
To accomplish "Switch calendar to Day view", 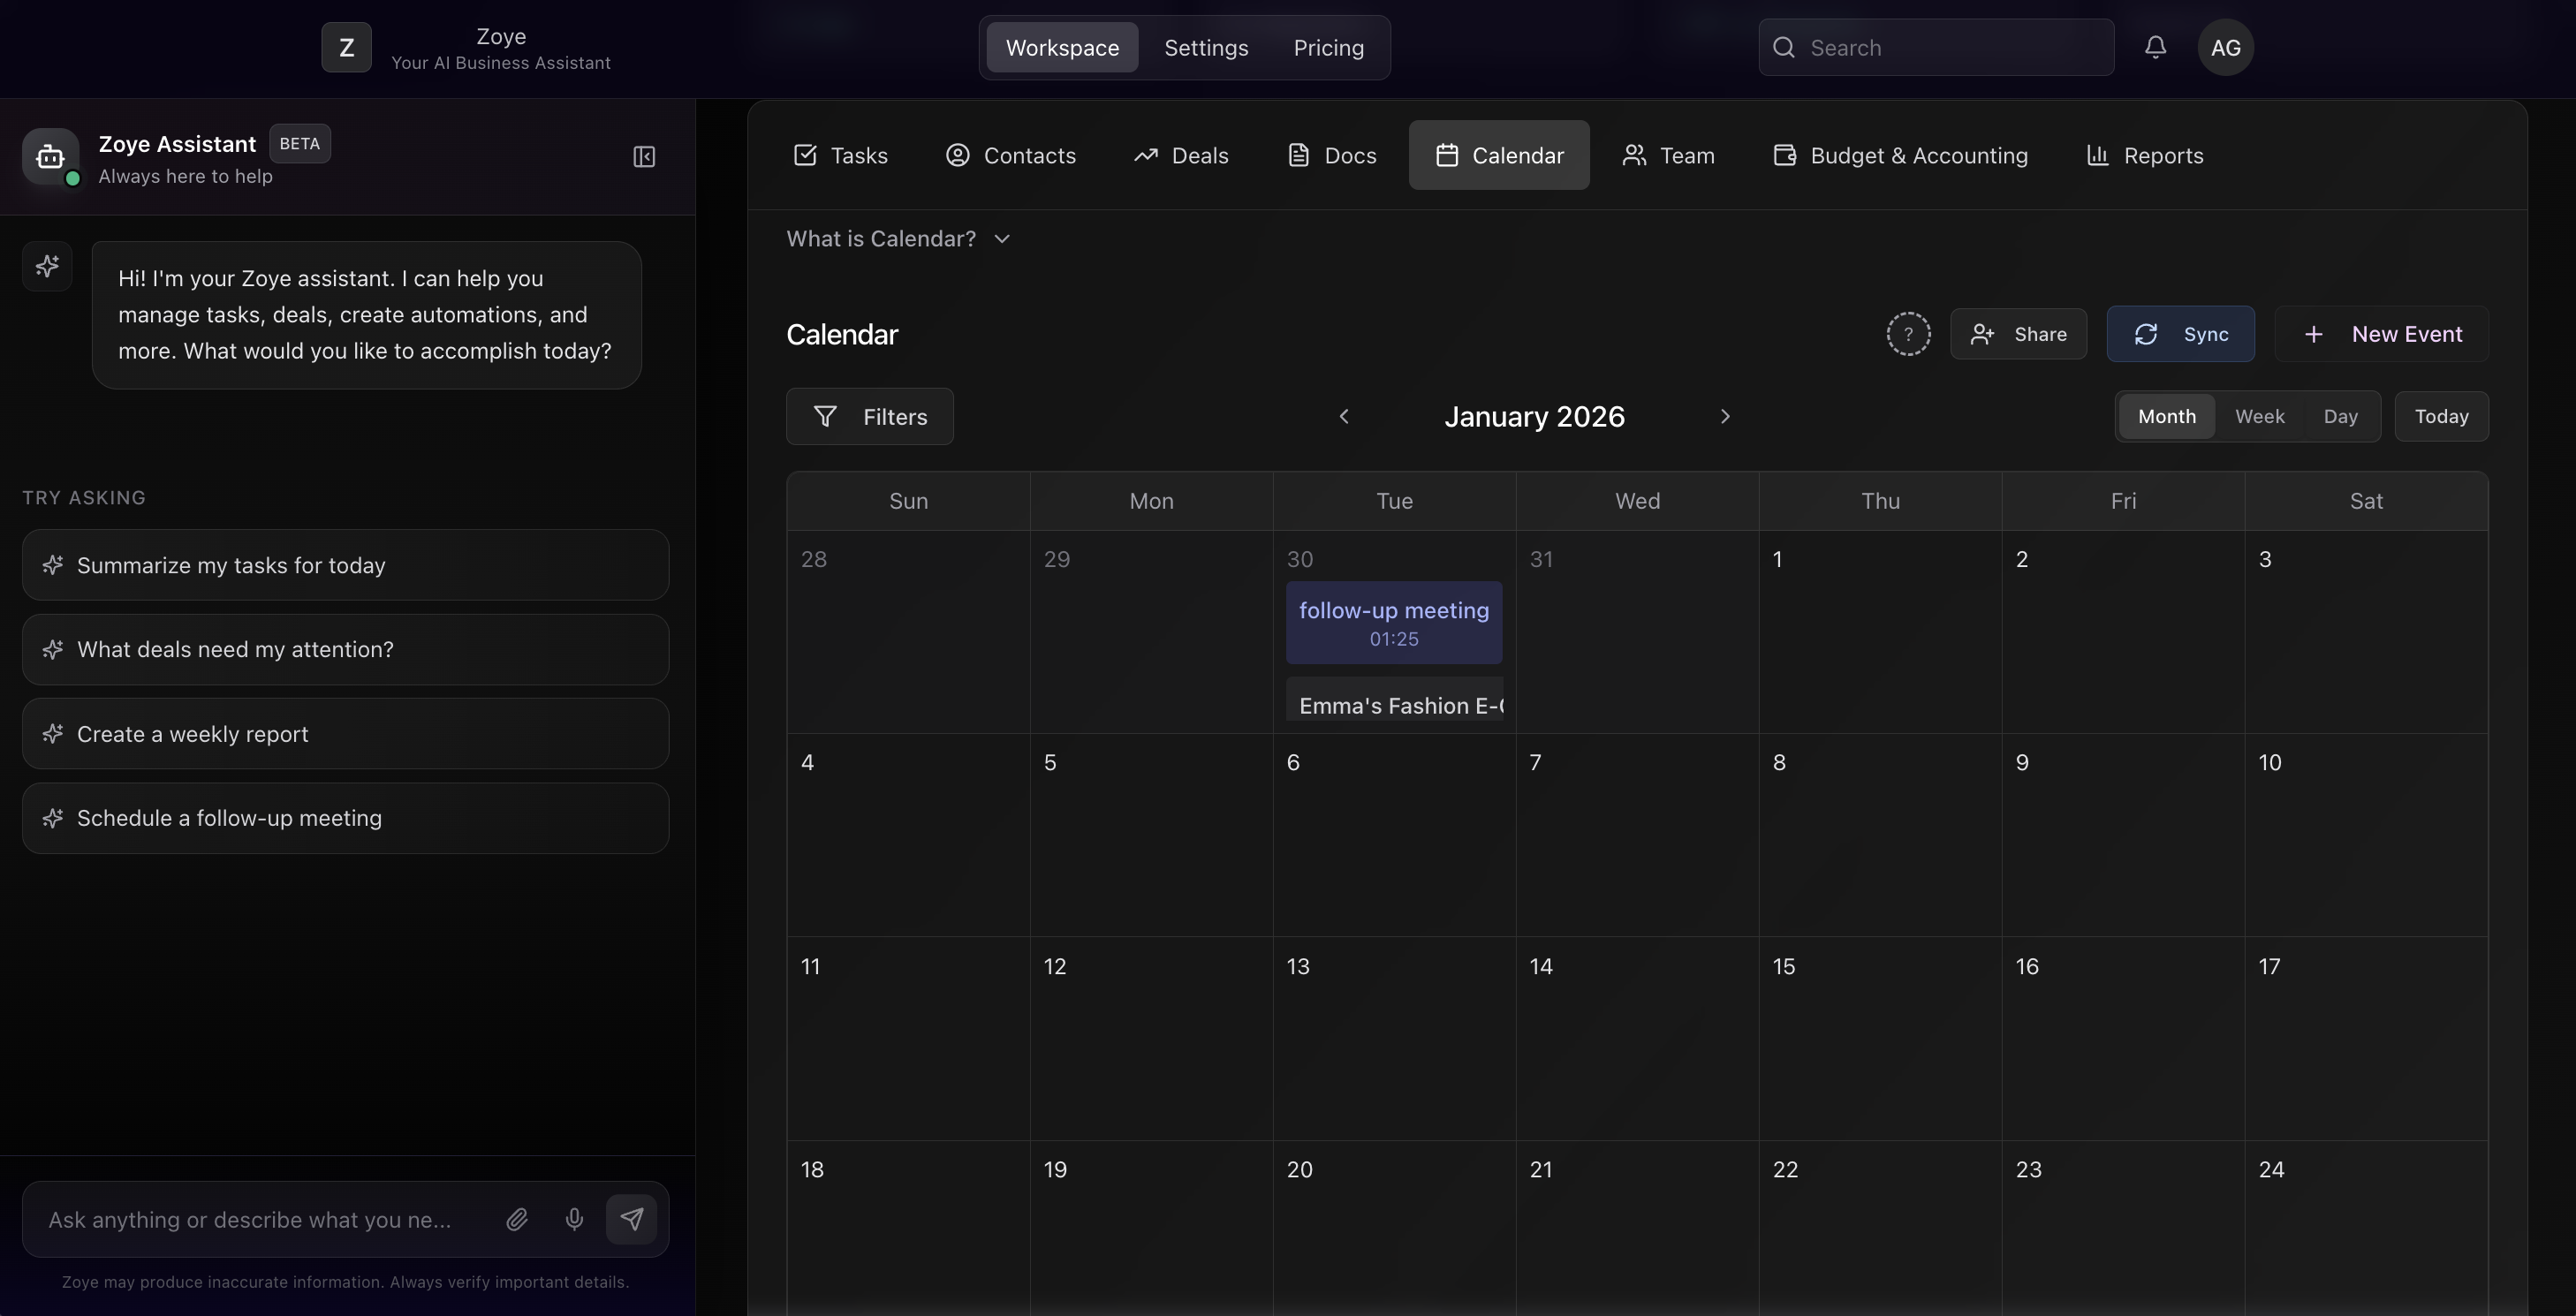I will [x=2341, y=416].
